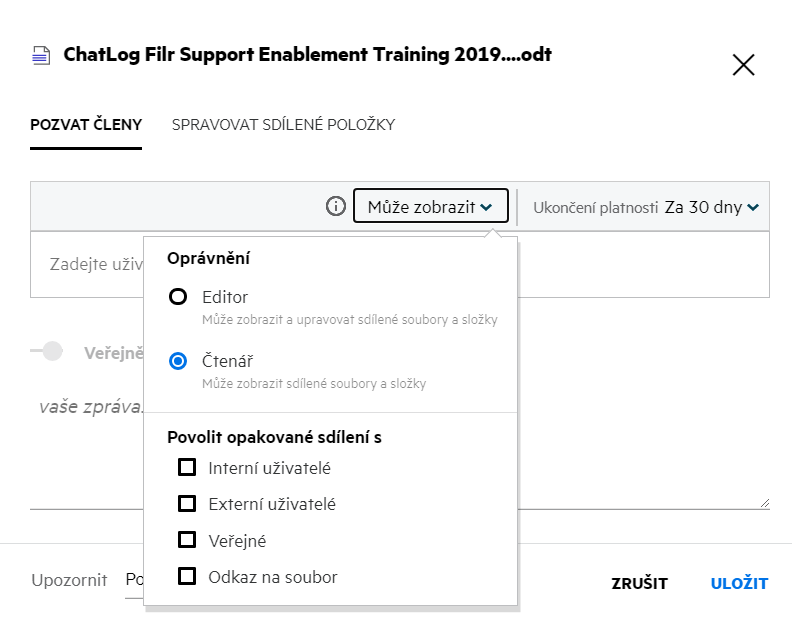Toggle the Veřejně share switch
This screenshot has width=792, height=622.
(47, 352)
